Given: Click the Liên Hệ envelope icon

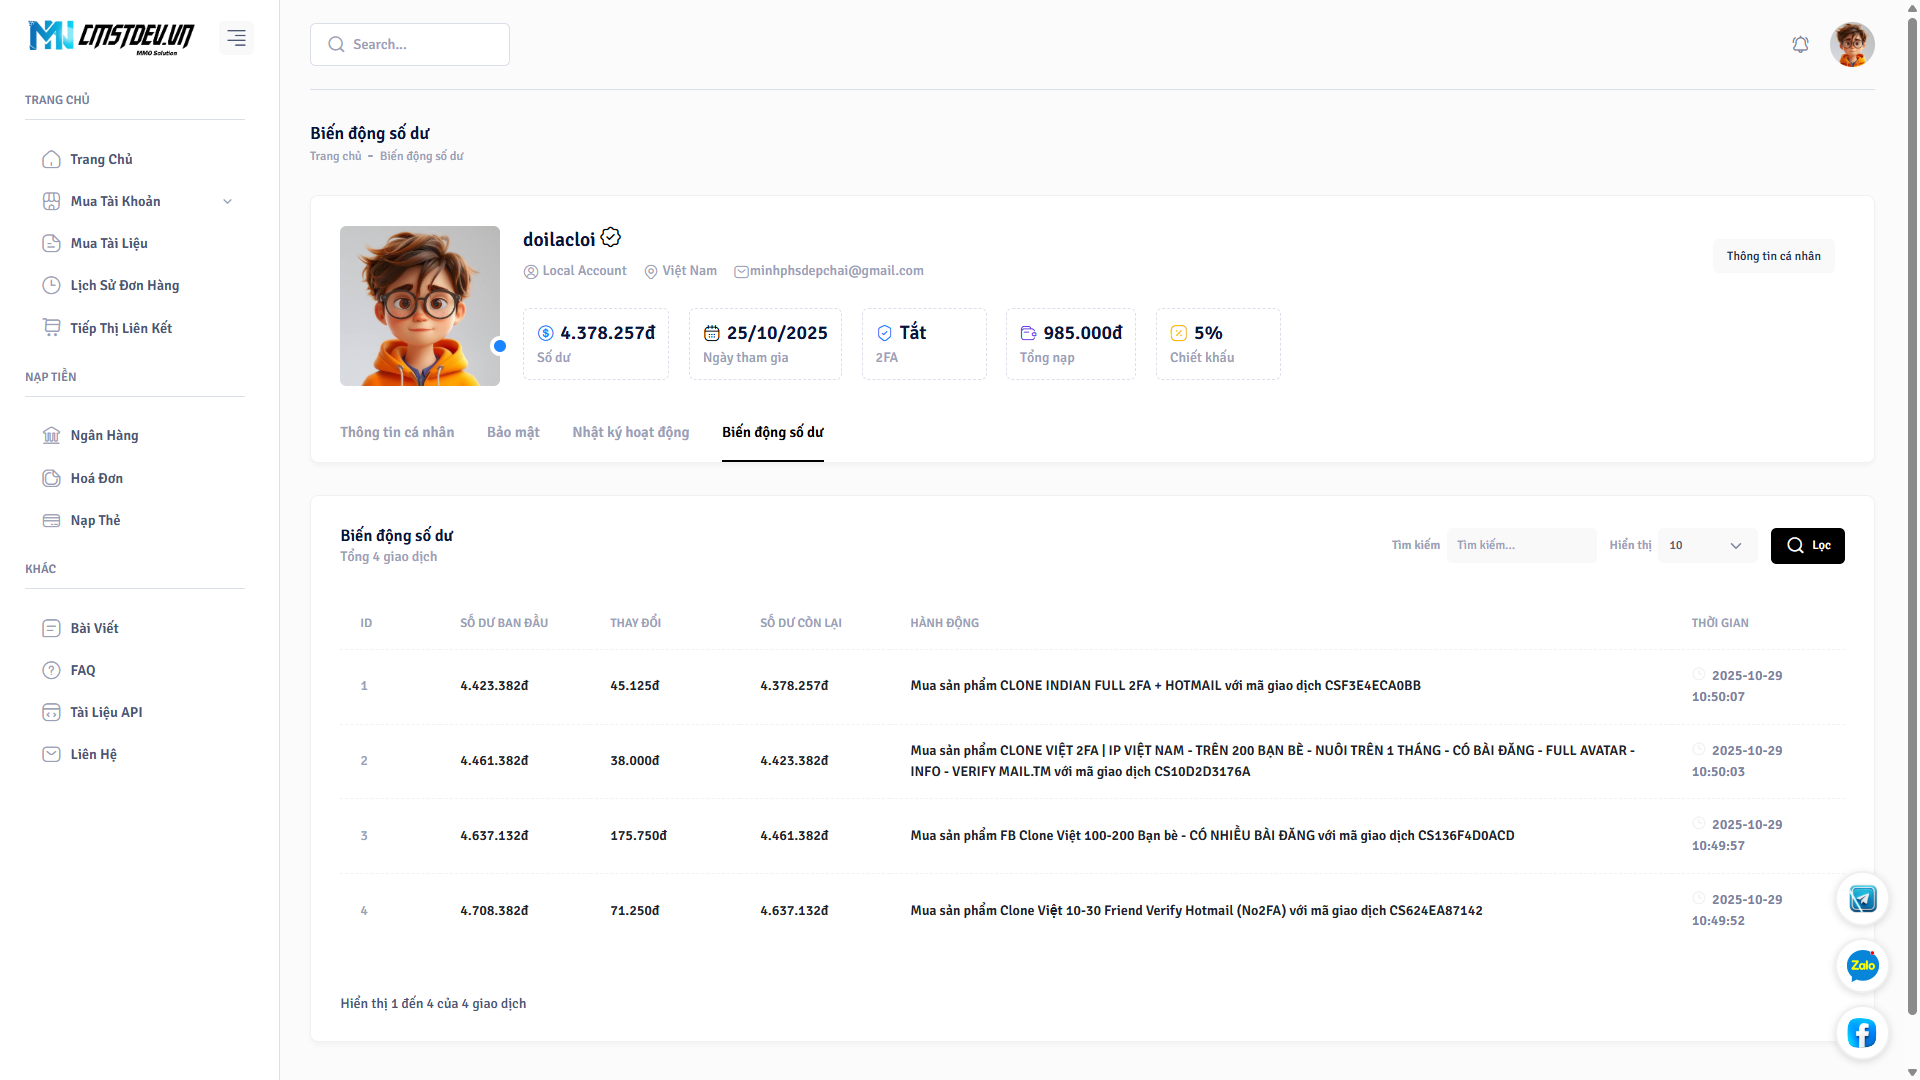Looking at the screenshot, I should click(51, 755).
